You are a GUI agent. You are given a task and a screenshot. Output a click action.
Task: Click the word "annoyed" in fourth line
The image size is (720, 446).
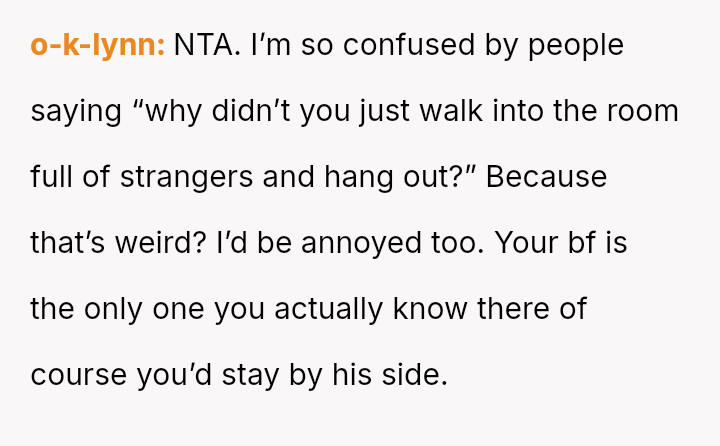(x=361, y=245)
